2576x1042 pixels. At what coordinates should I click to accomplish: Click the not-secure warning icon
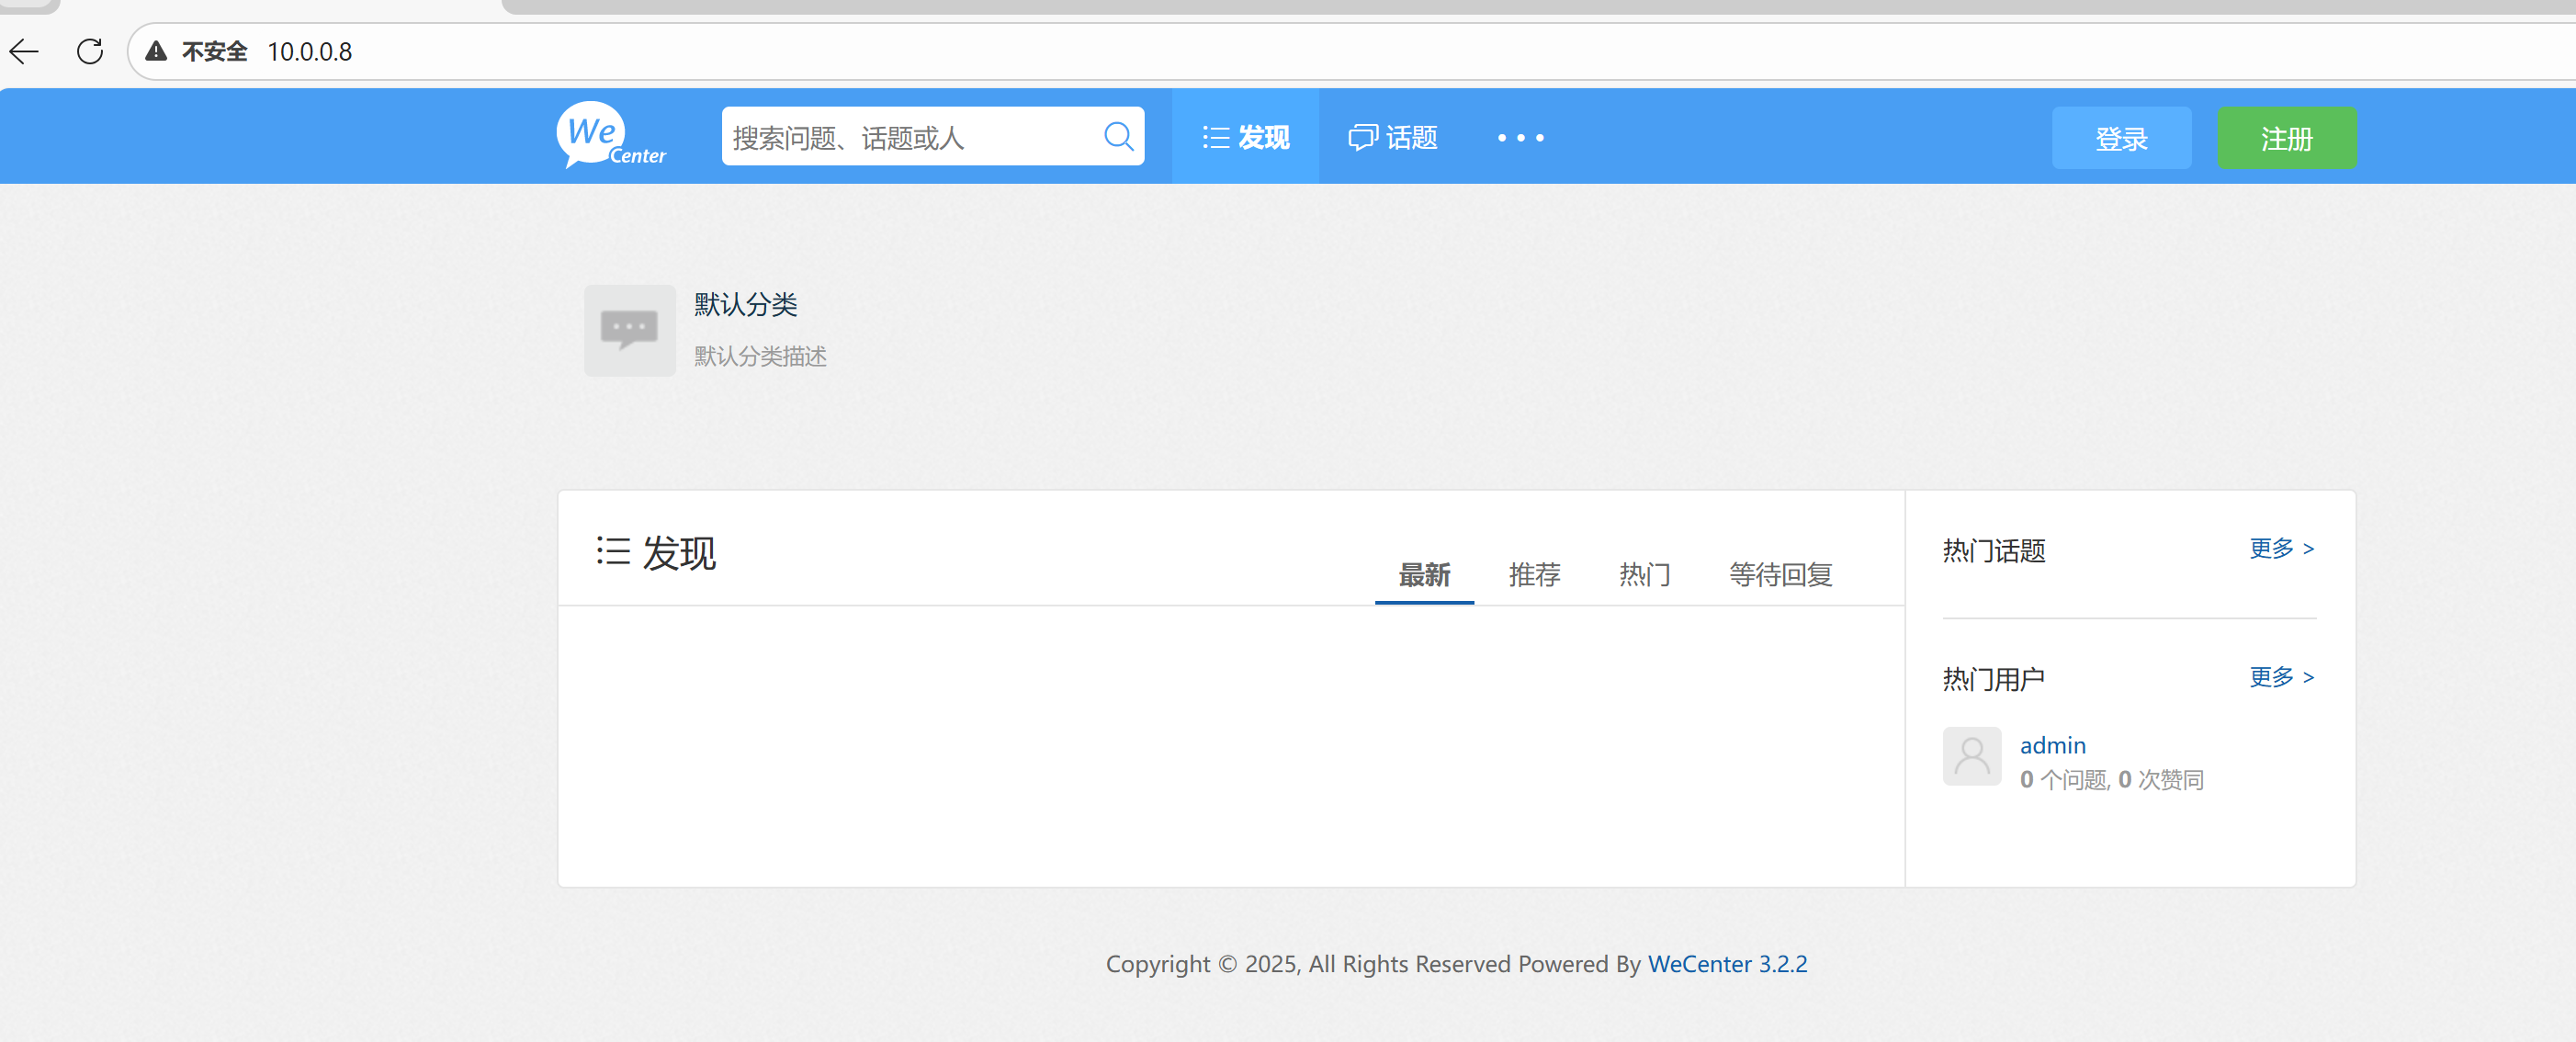click(x=156, y=51)
